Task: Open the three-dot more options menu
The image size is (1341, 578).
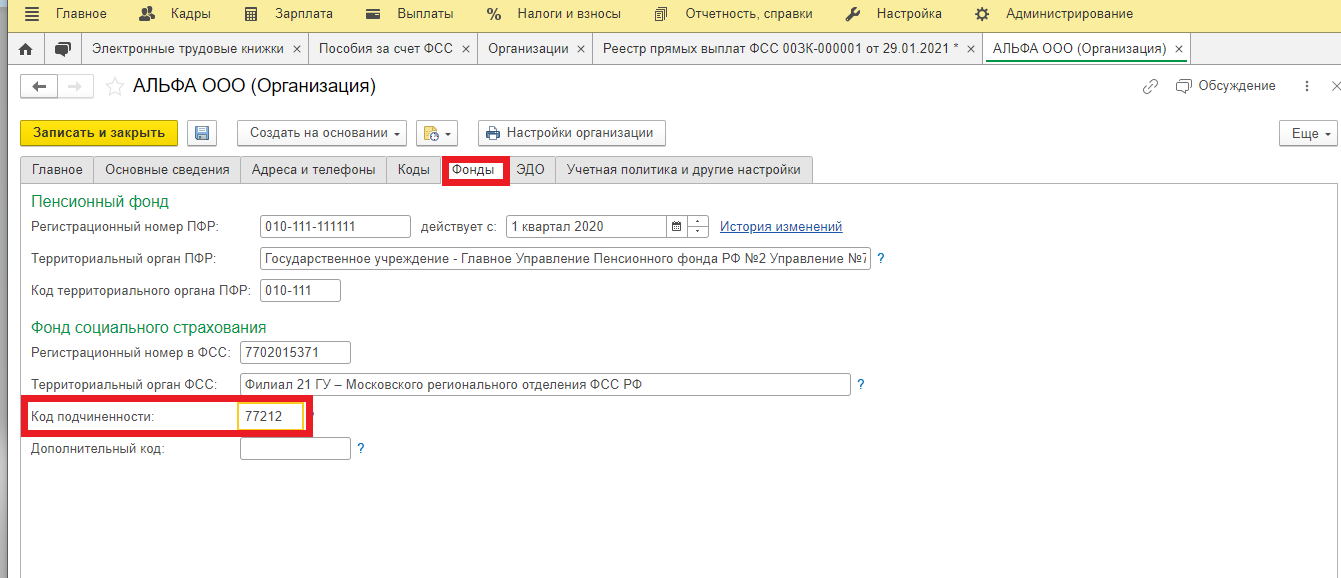Action: pos(1306,87)
